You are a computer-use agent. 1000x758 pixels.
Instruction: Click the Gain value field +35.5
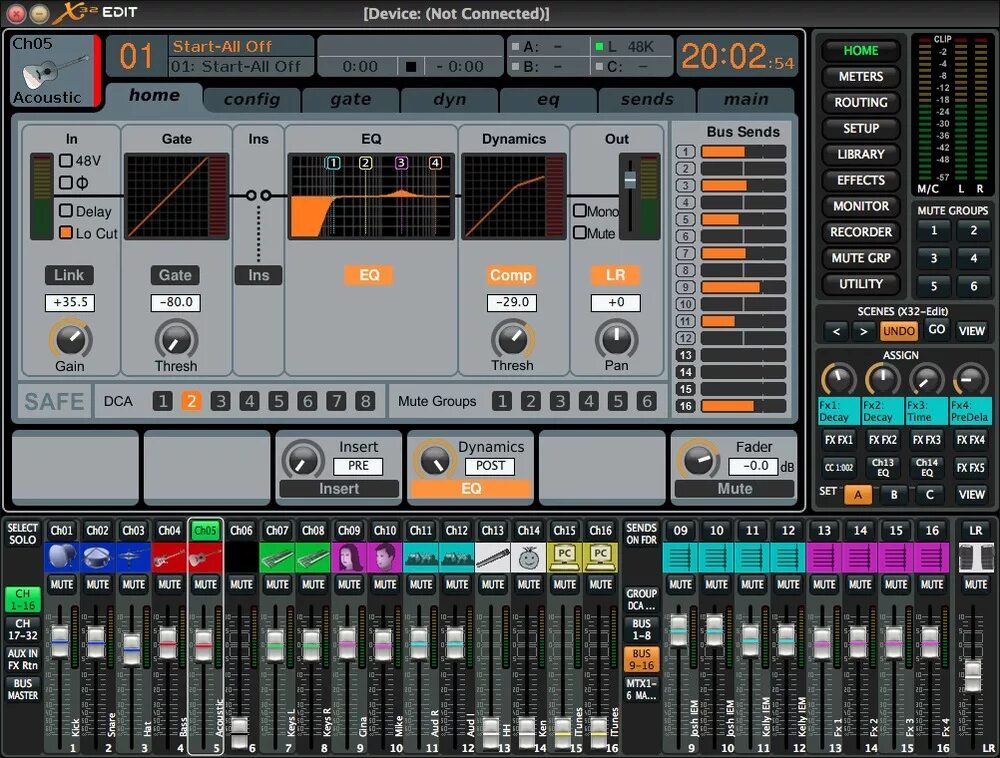coord(70,302)
